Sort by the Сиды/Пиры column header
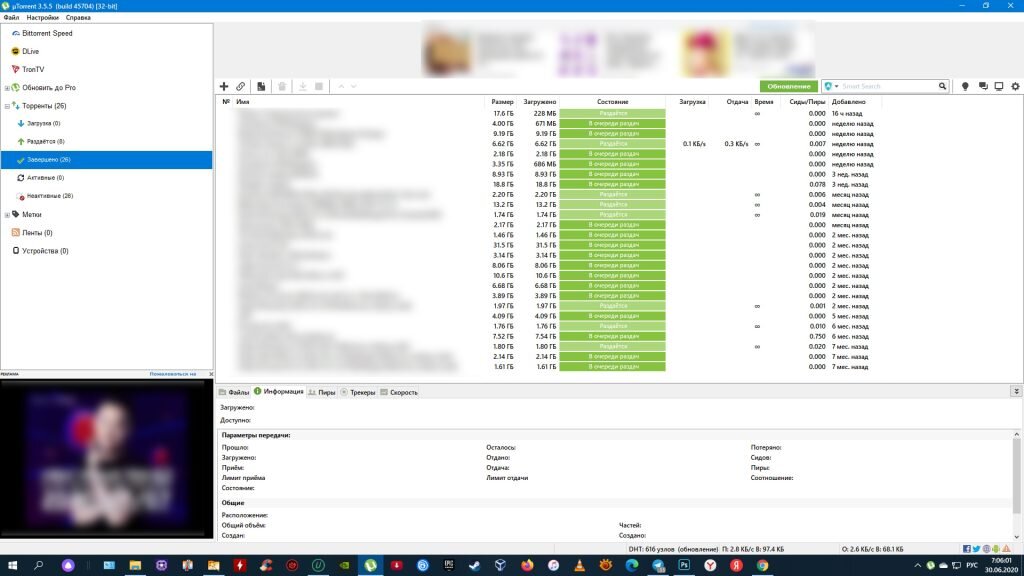This screenshot has height=576, width=1024. pos(807,102)
